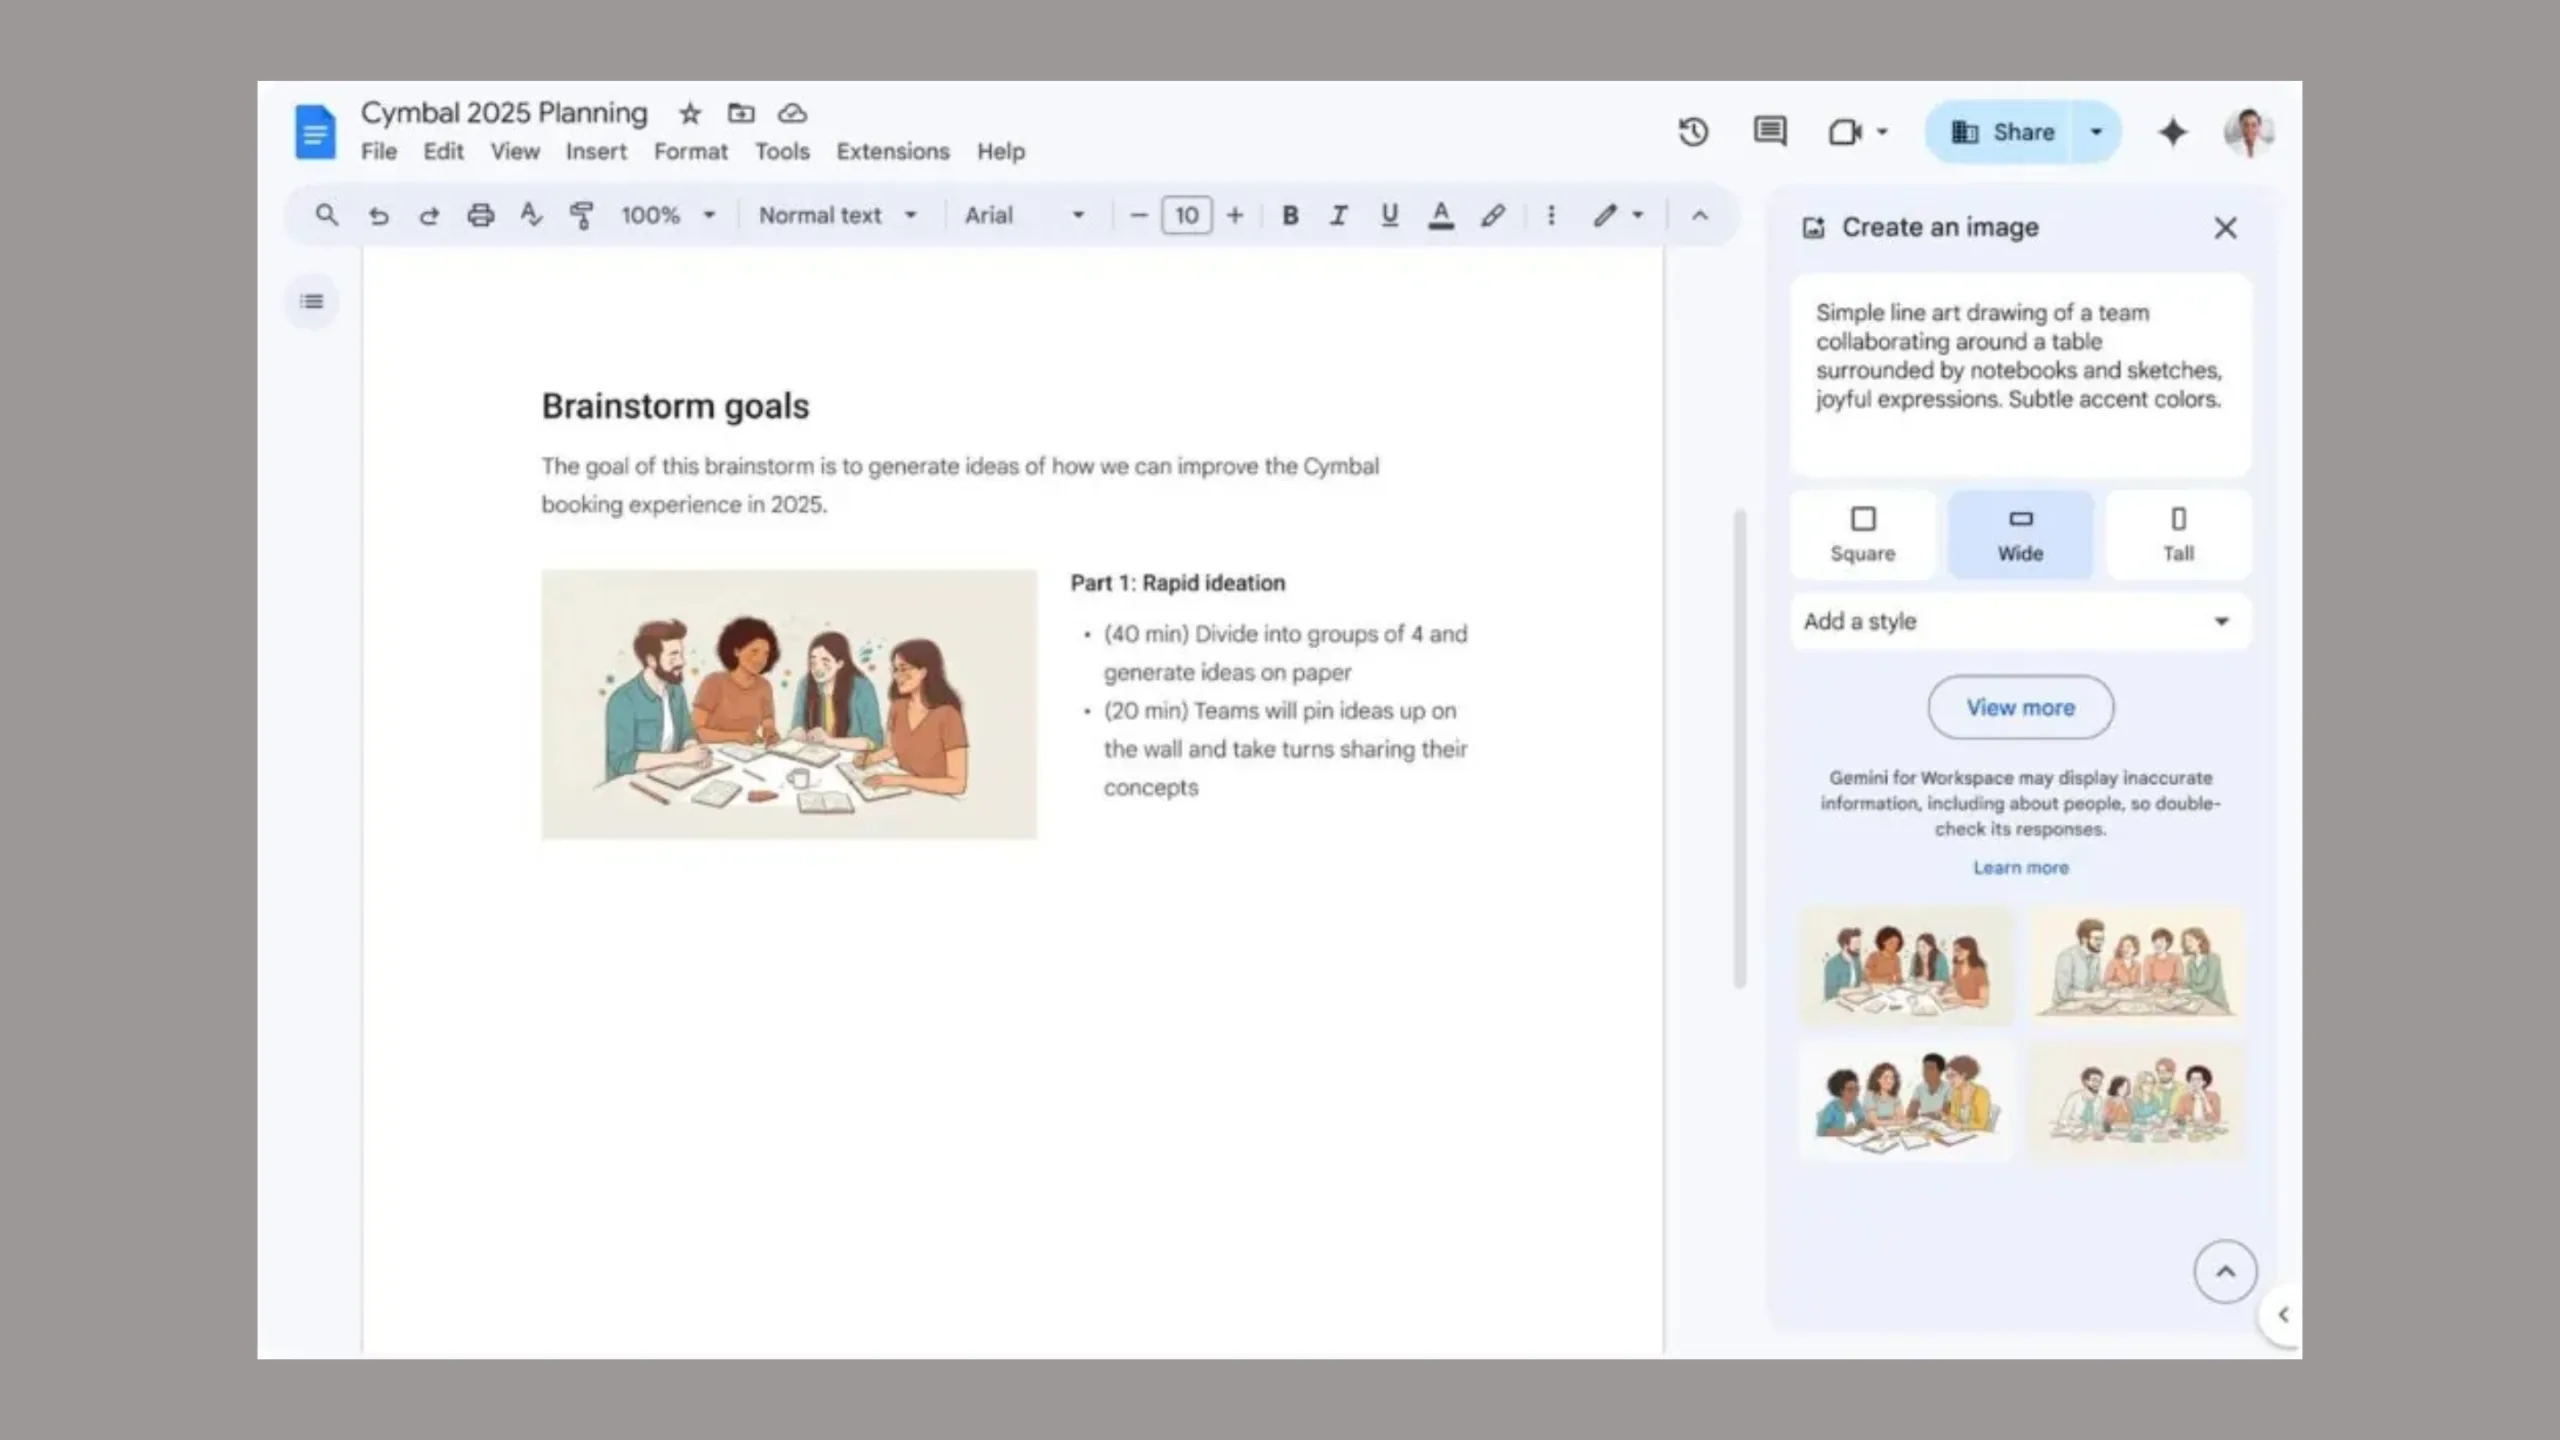The image size is (2560, 1440).
Task: Open the toolbar more options menu
Action: coord(1551,215)
